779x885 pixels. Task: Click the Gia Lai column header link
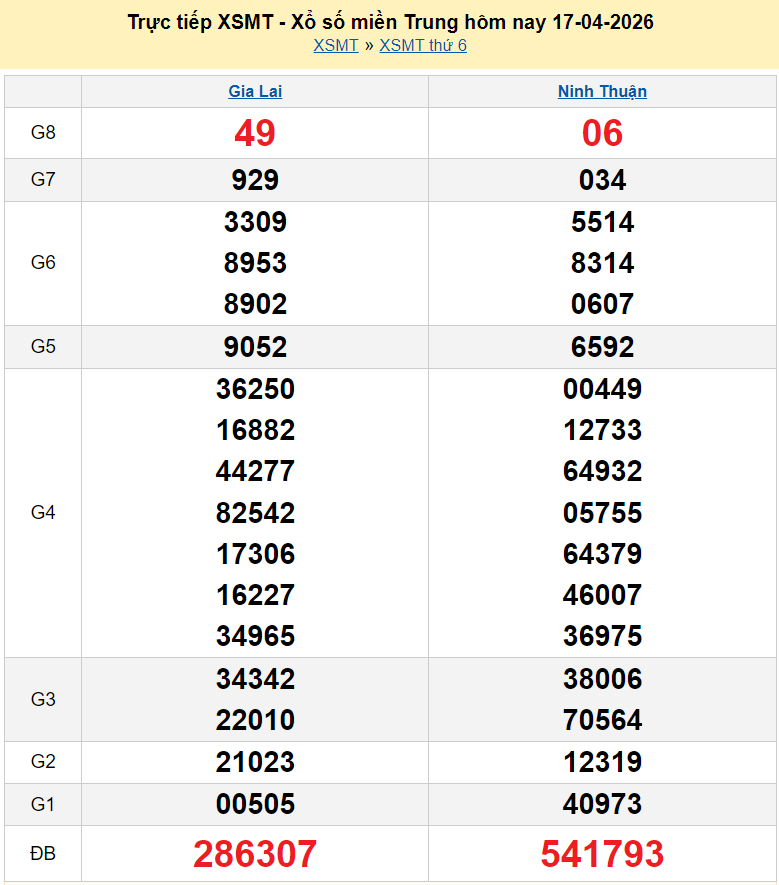point(255,91)
